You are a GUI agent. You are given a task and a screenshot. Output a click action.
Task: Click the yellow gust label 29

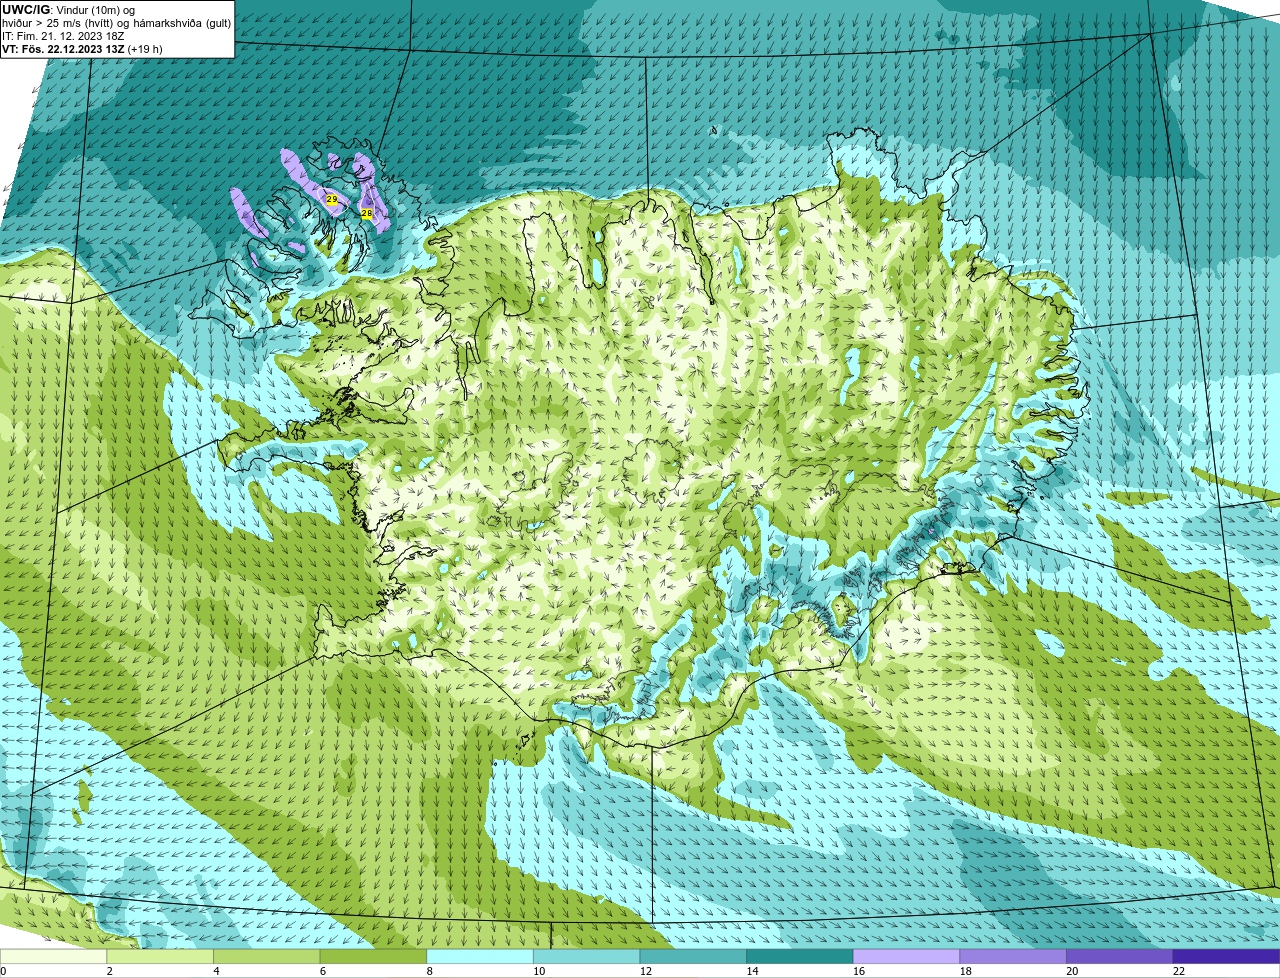(332, 200)
